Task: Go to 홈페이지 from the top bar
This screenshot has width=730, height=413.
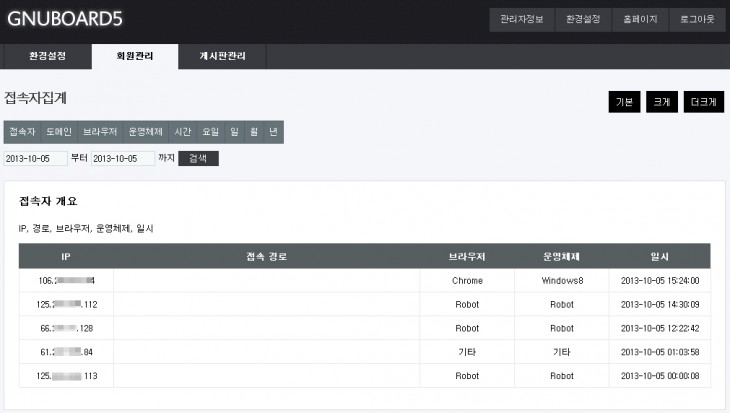Action: point(640,20)
